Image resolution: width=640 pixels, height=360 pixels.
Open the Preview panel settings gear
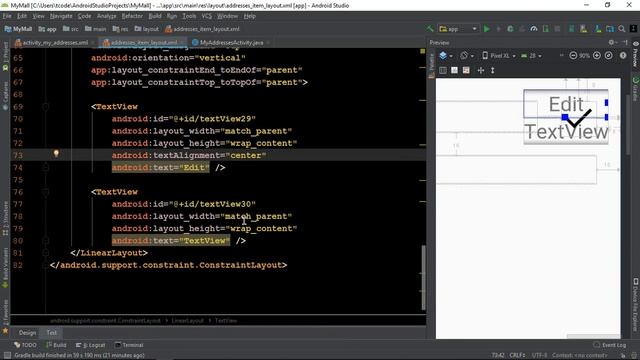pyautogui.click(x=612, y=42)
